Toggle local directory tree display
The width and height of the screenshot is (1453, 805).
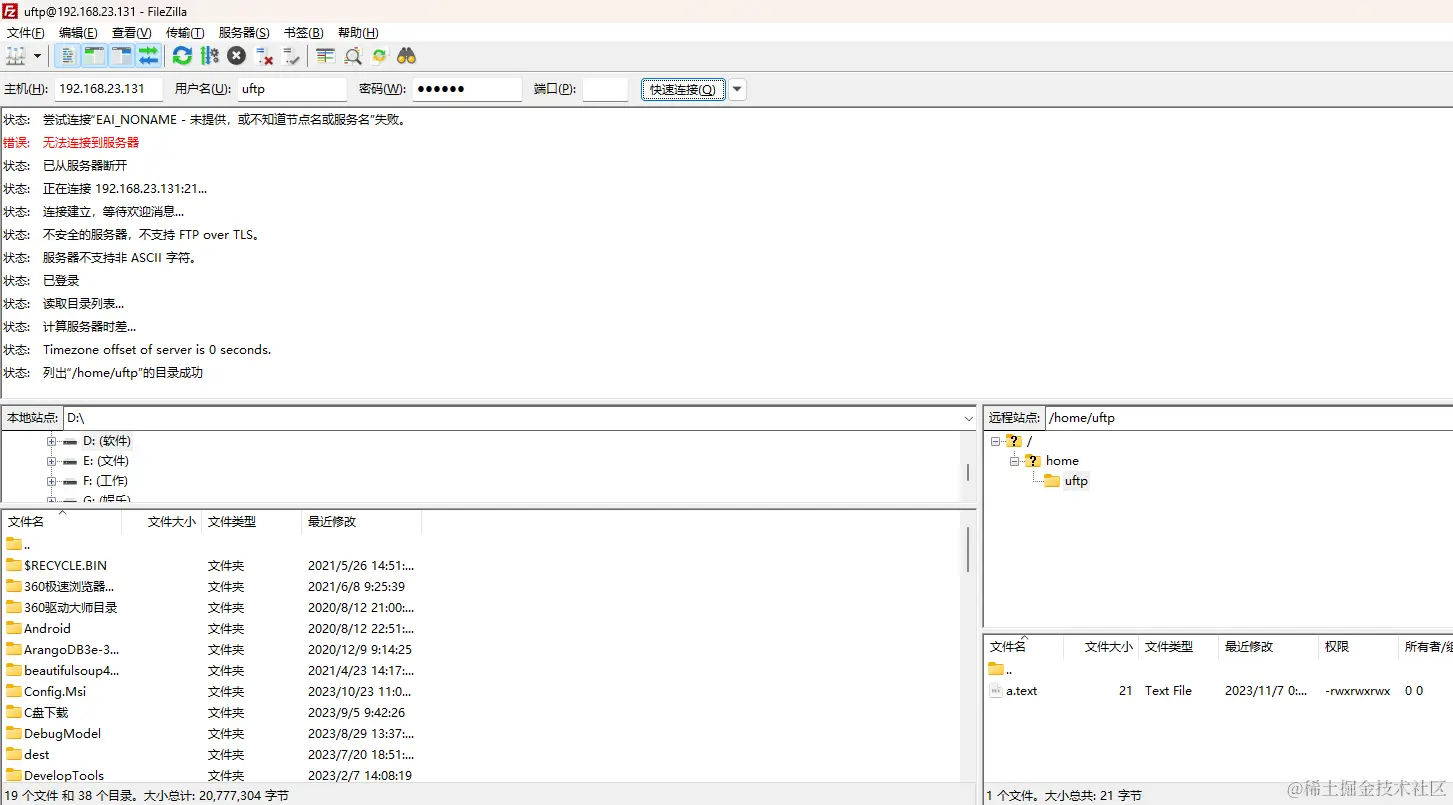coord(94,56)
